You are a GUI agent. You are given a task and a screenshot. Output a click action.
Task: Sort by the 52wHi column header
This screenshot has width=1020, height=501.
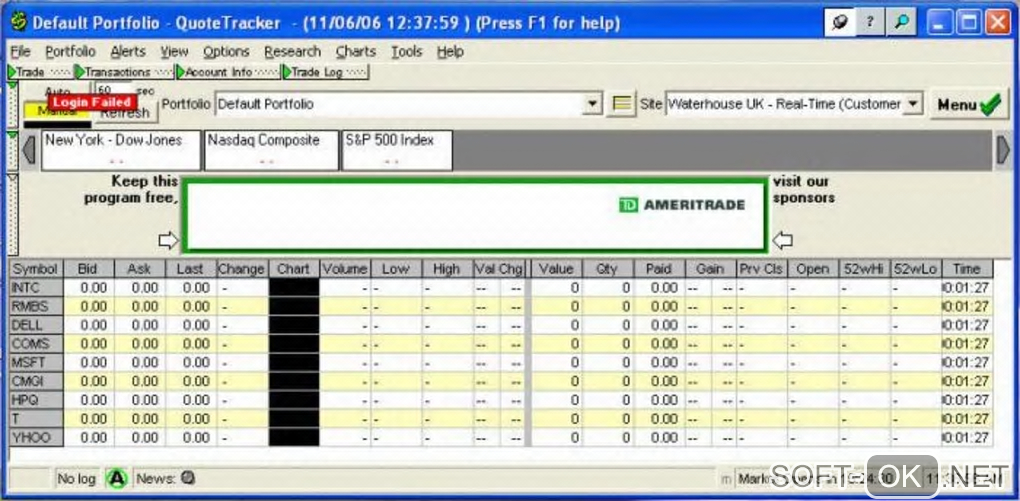[x=865, y=269]
